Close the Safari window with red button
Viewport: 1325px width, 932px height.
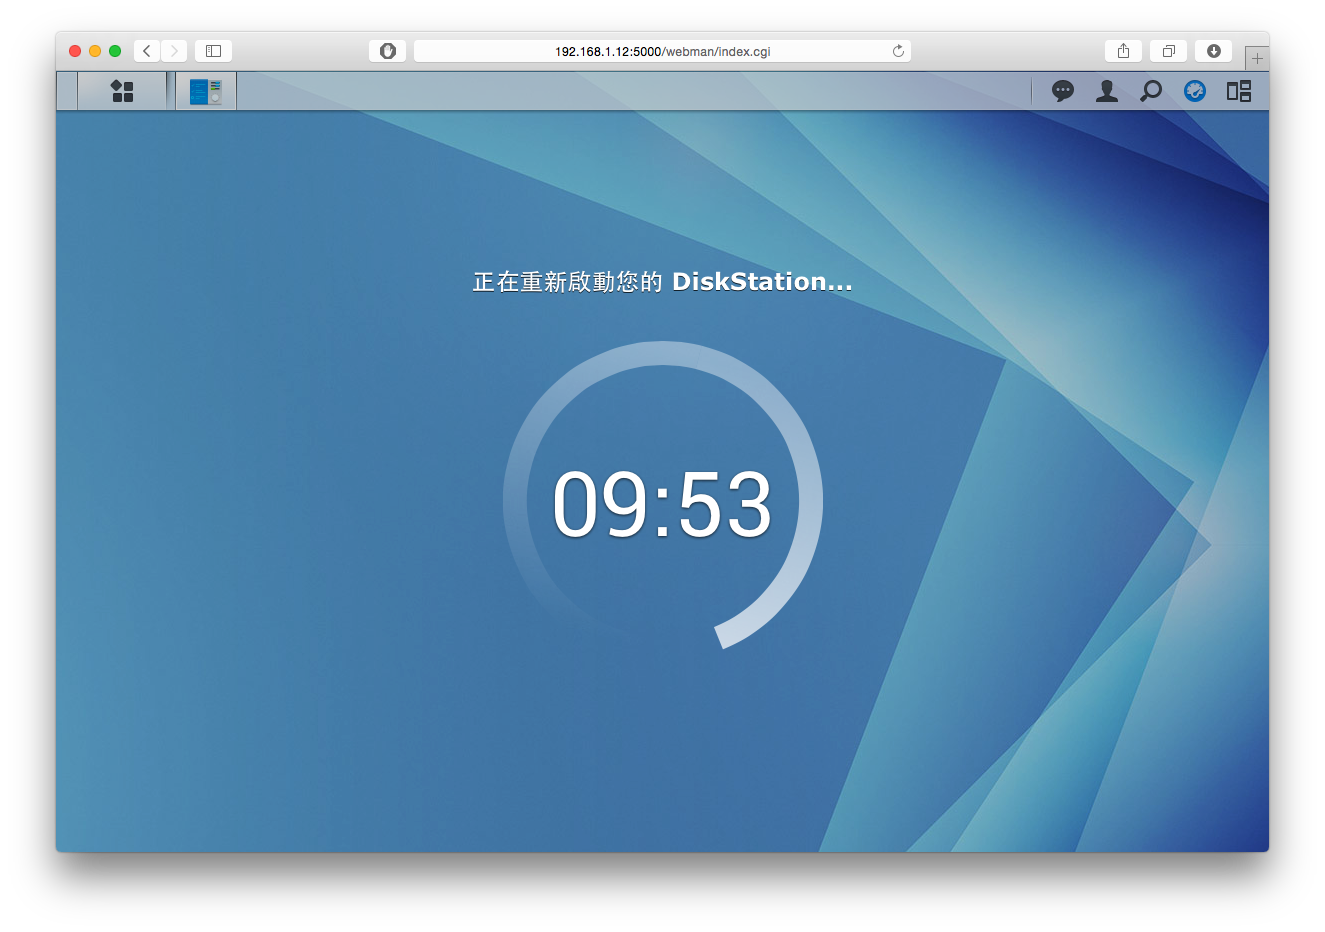[75, 51]
